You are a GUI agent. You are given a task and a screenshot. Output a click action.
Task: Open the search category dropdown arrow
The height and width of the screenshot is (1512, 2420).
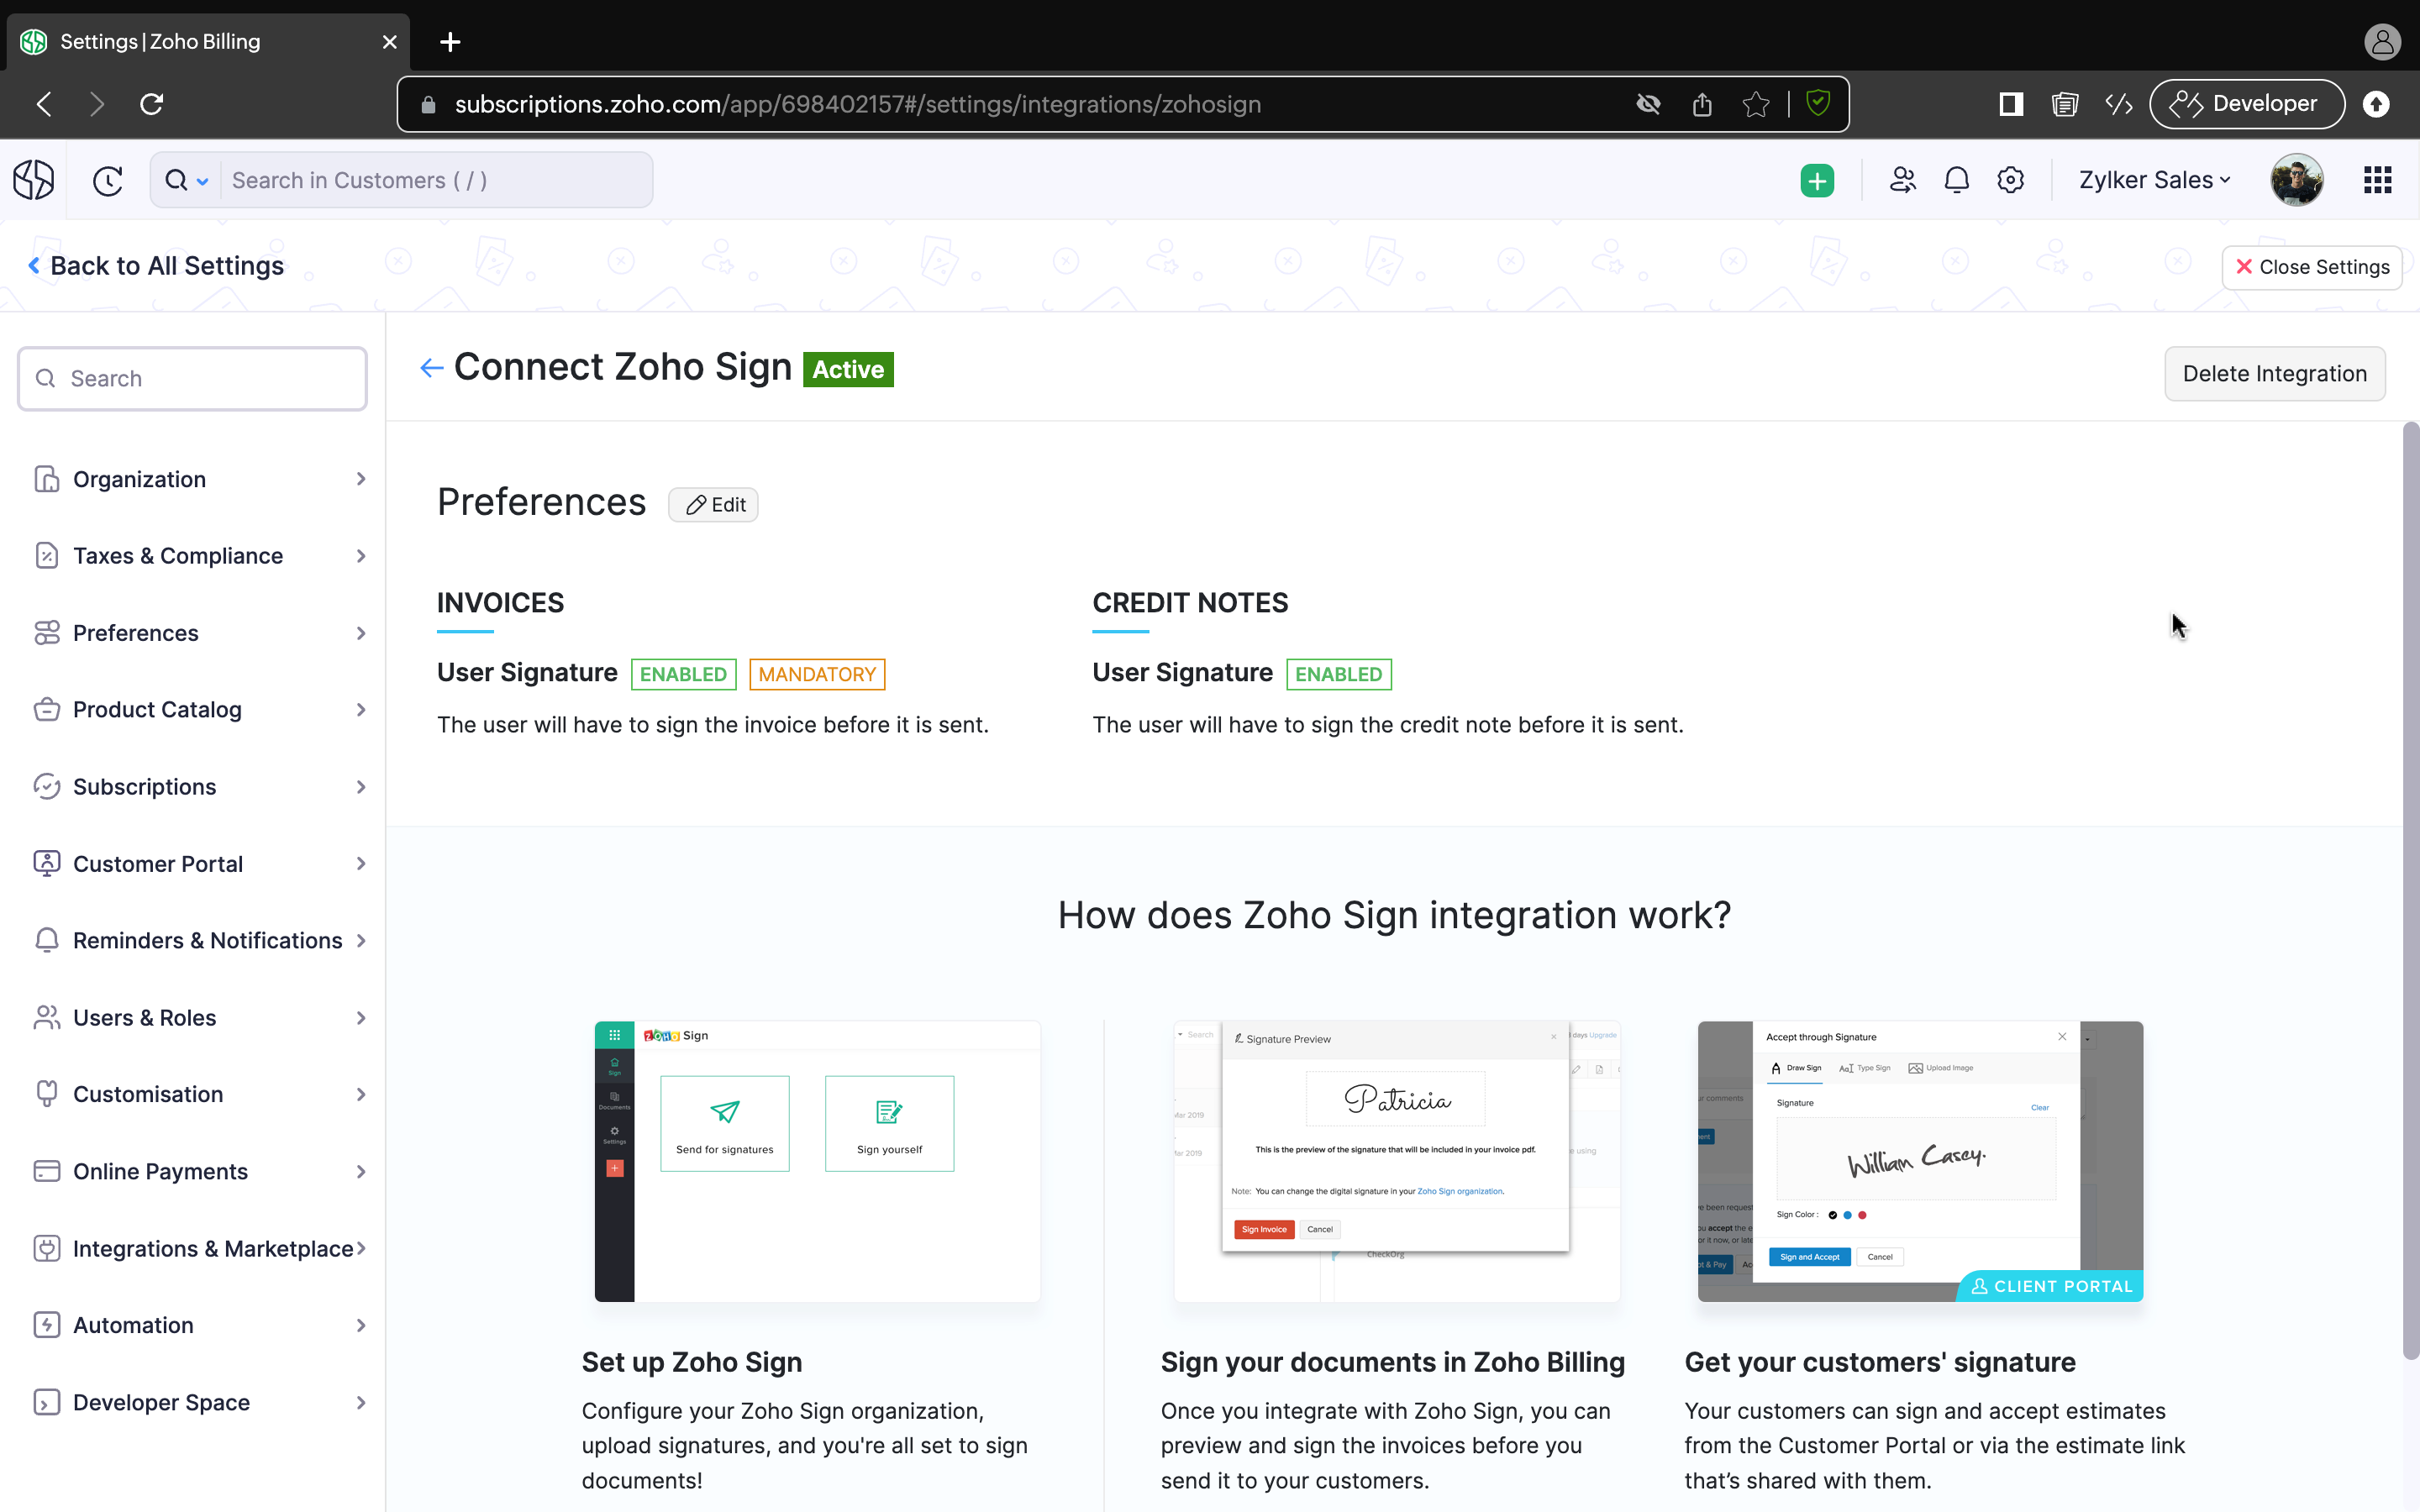coord(202,181)
